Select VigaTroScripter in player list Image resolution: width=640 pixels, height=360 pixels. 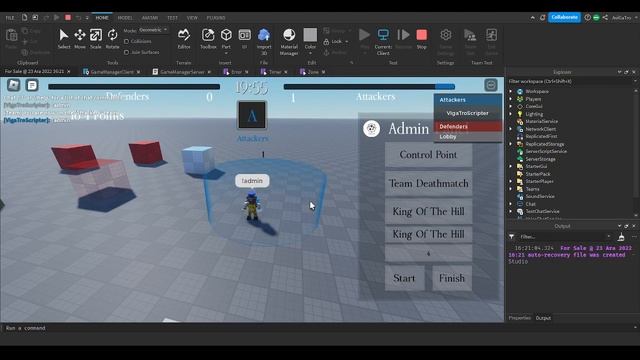(468, 113)
